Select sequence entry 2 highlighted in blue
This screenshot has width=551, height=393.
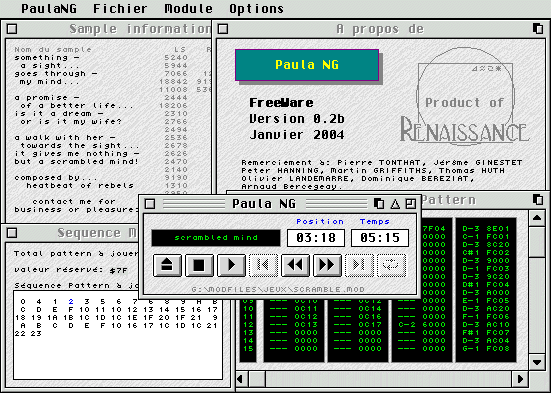(x=71, y=302)
